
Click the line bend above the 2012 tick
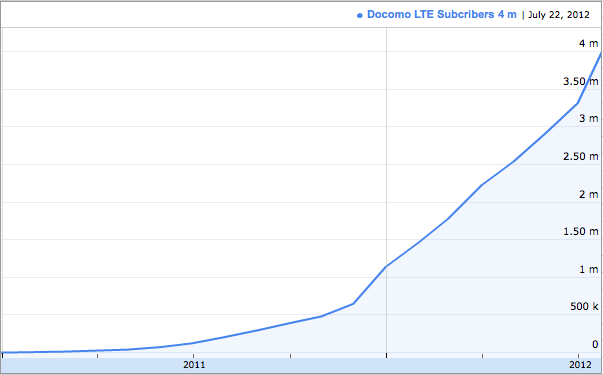578,103
